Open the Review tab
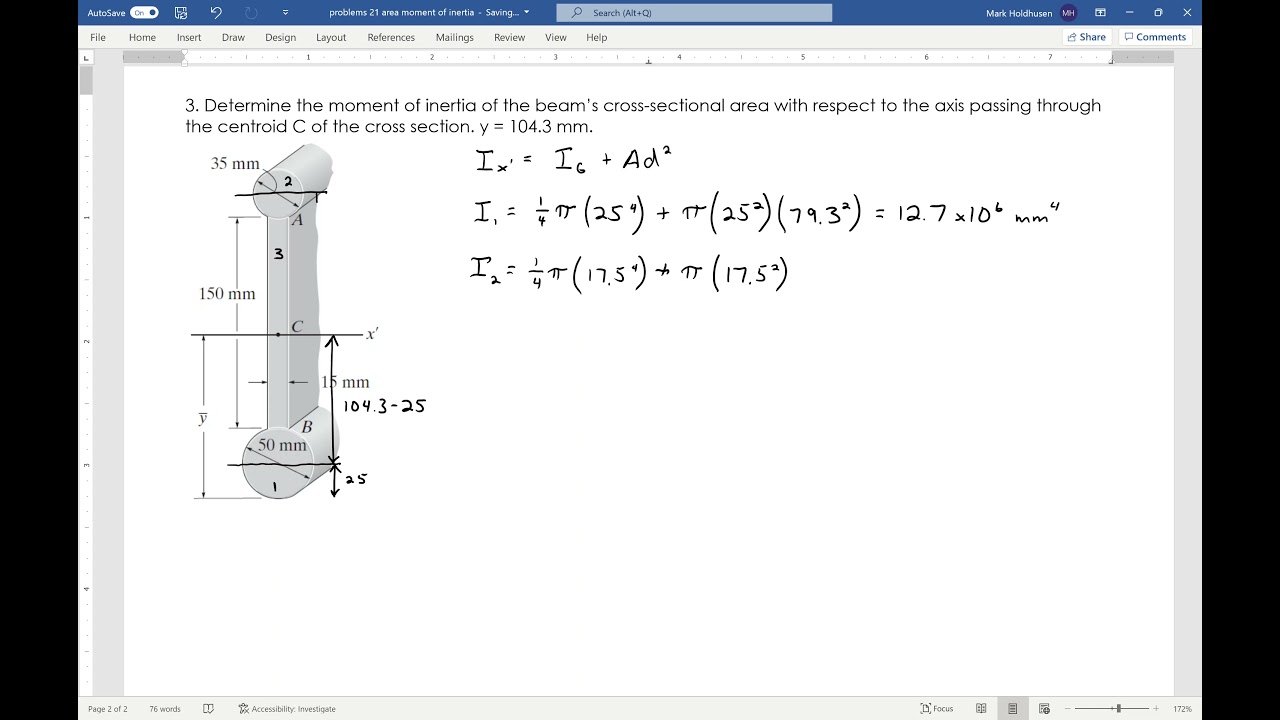 [x=509, y=37]
